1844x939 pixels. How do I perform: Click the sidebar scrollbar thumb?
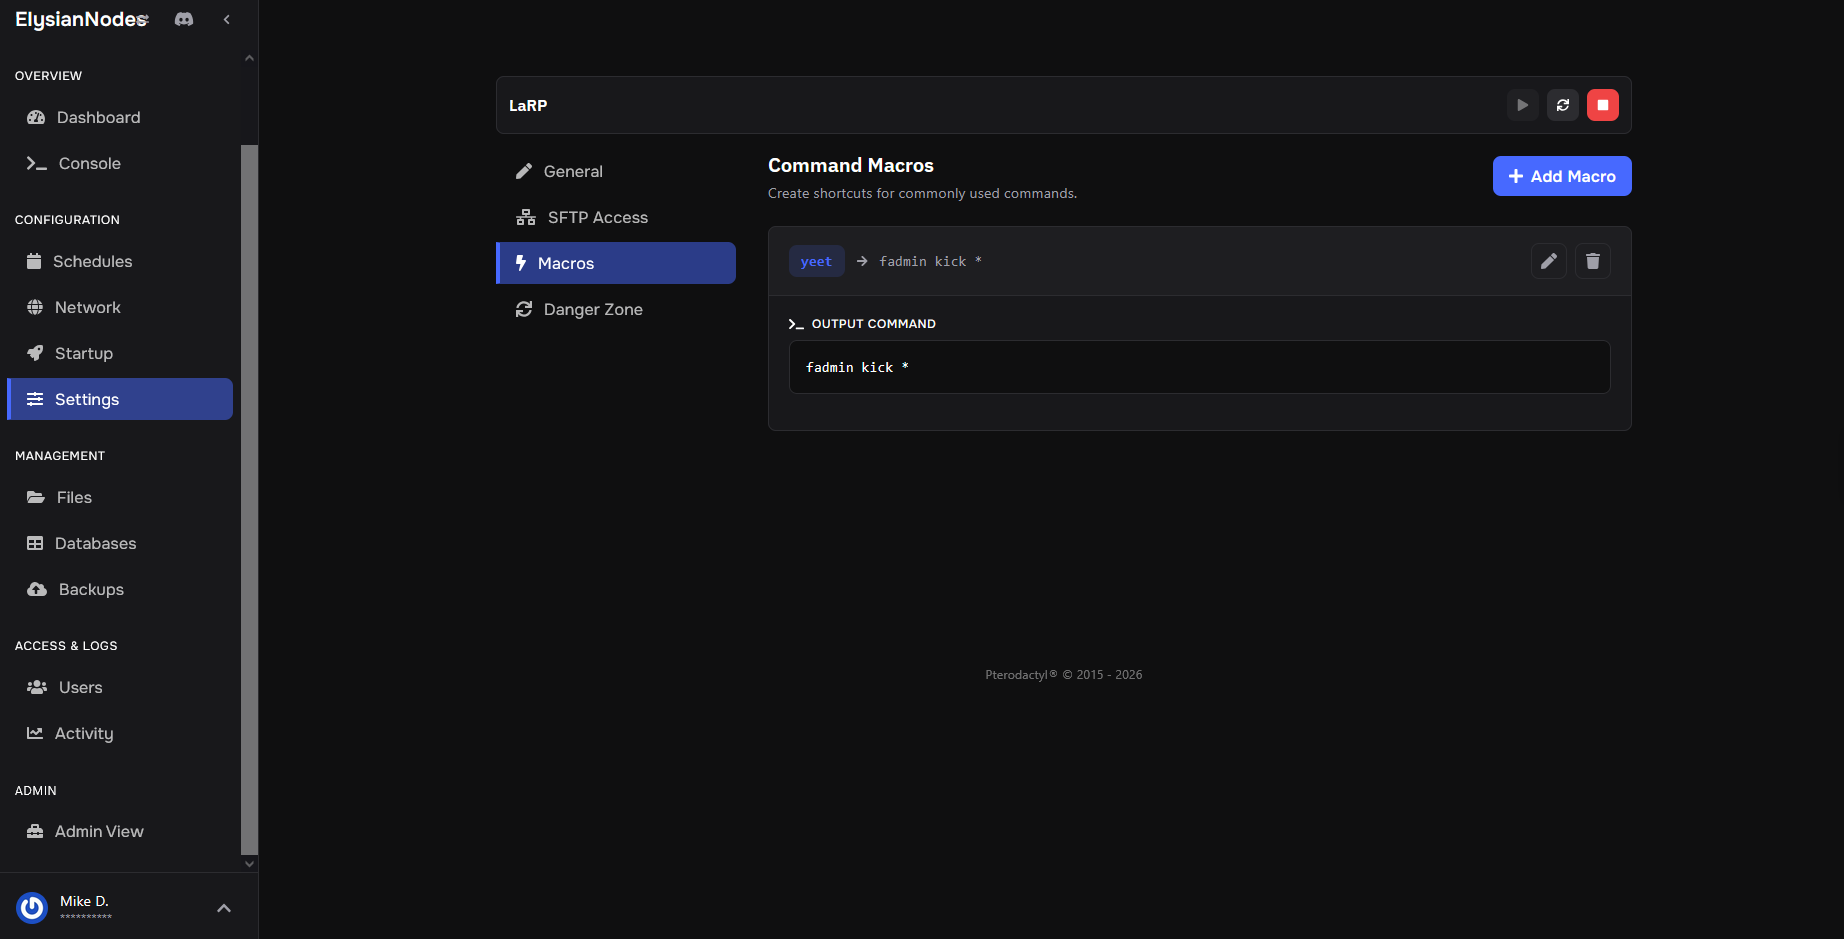pos(249,500)
